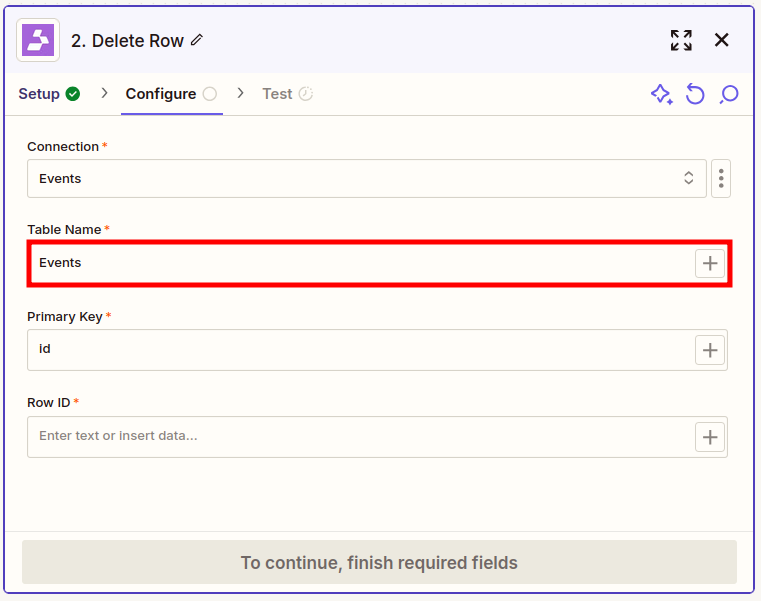761x601 pixels.
Task: Insert data with Primary Key plus button
Action: click(x=710, y=350)
